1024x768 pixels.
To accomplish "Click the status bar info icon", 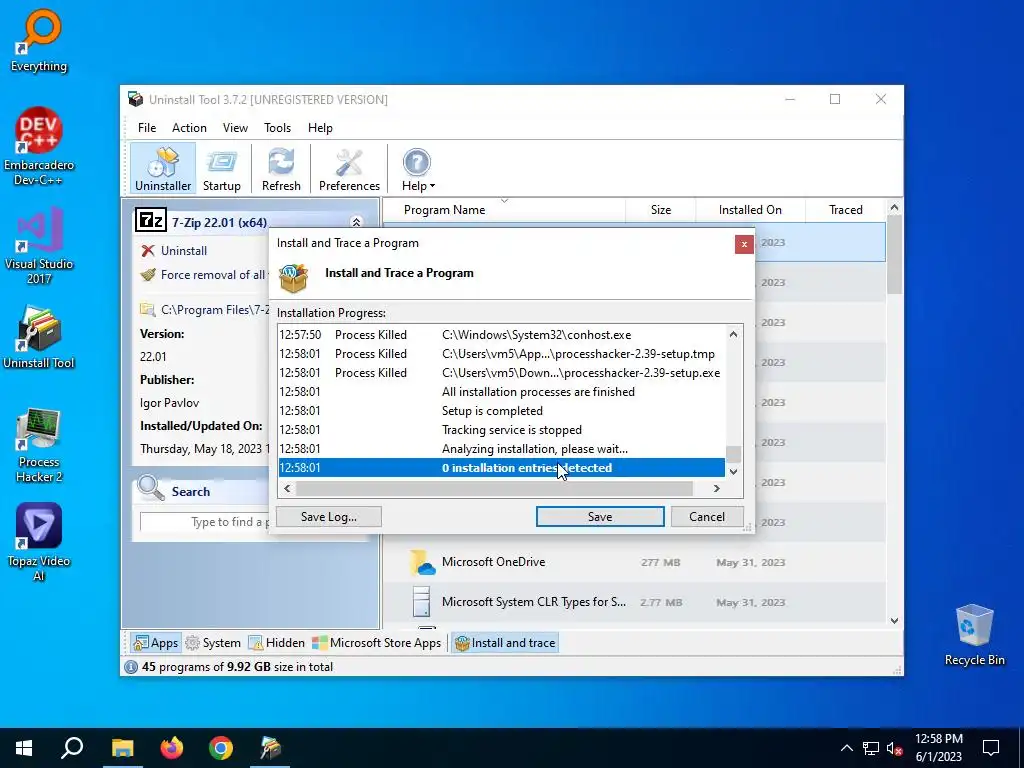I will (x=131, y=667).
